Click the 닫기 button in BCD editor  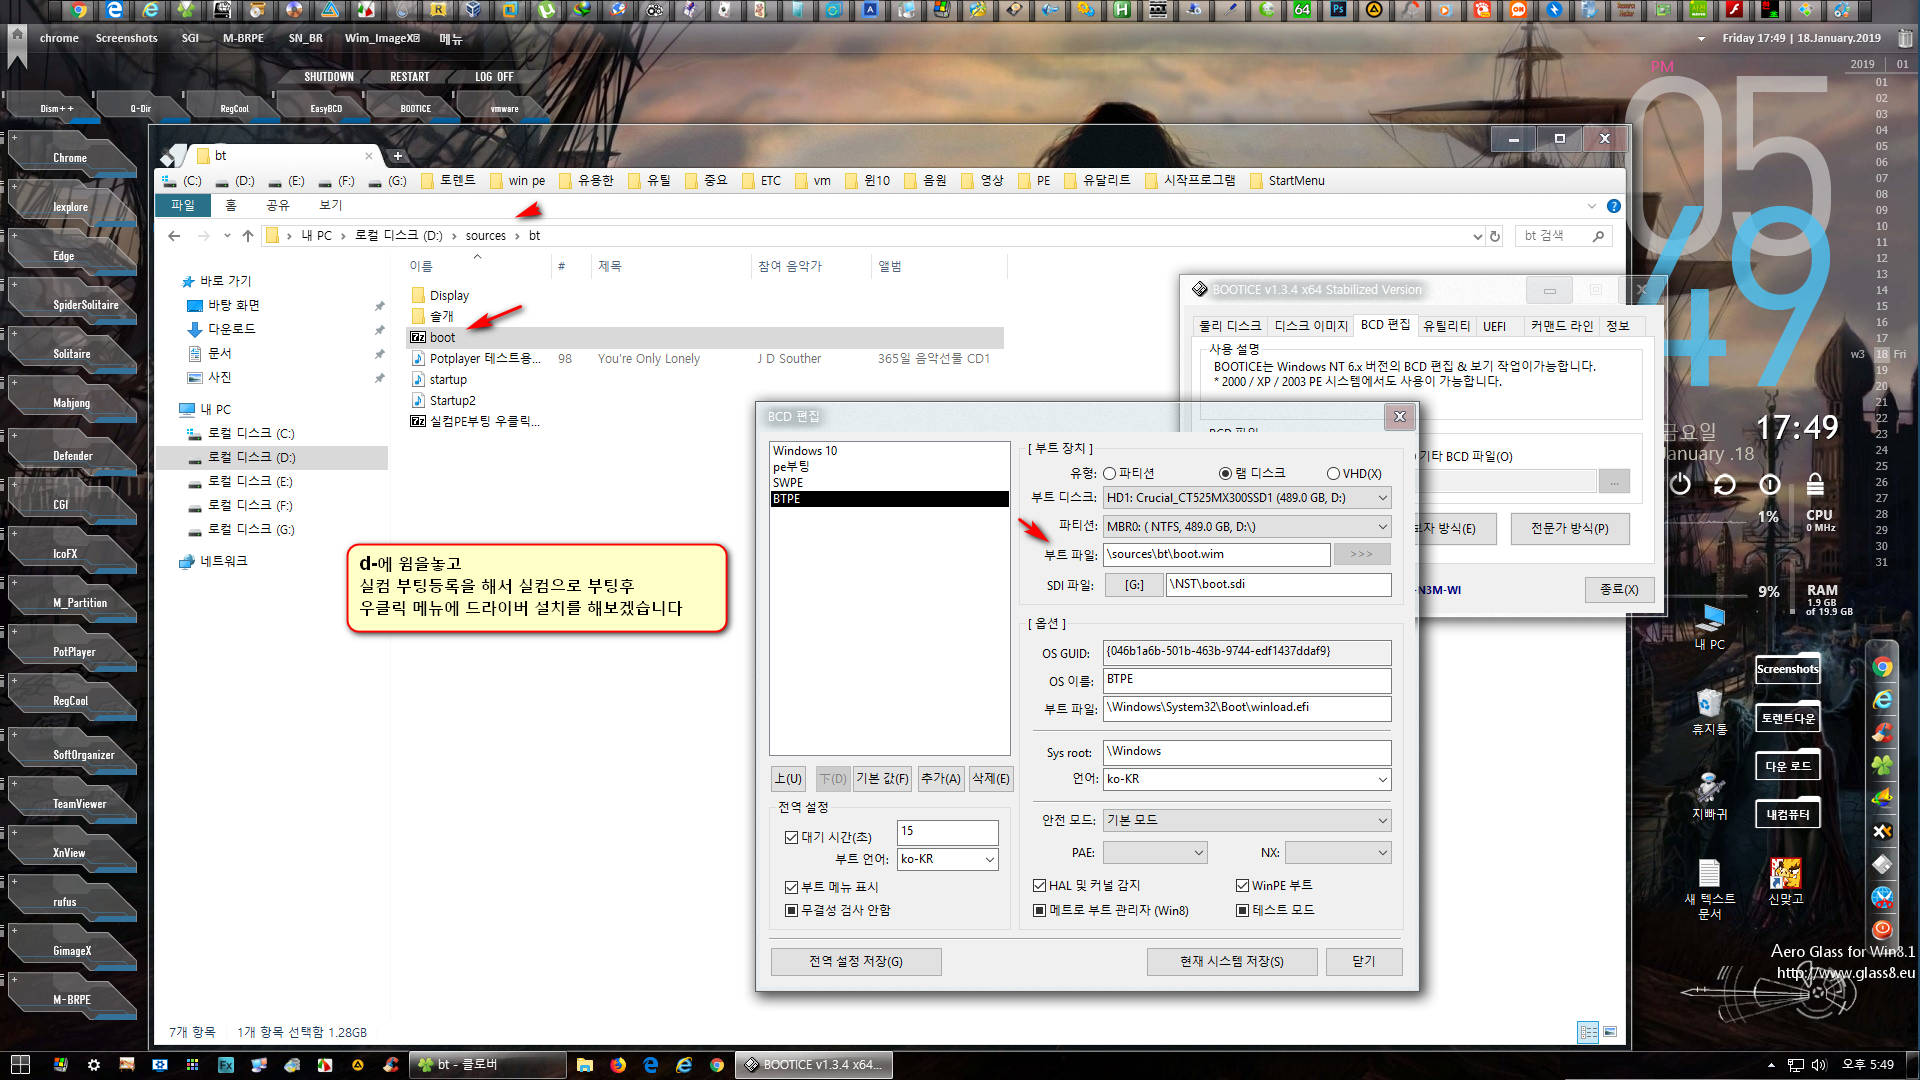click(x=1364, y=962)
